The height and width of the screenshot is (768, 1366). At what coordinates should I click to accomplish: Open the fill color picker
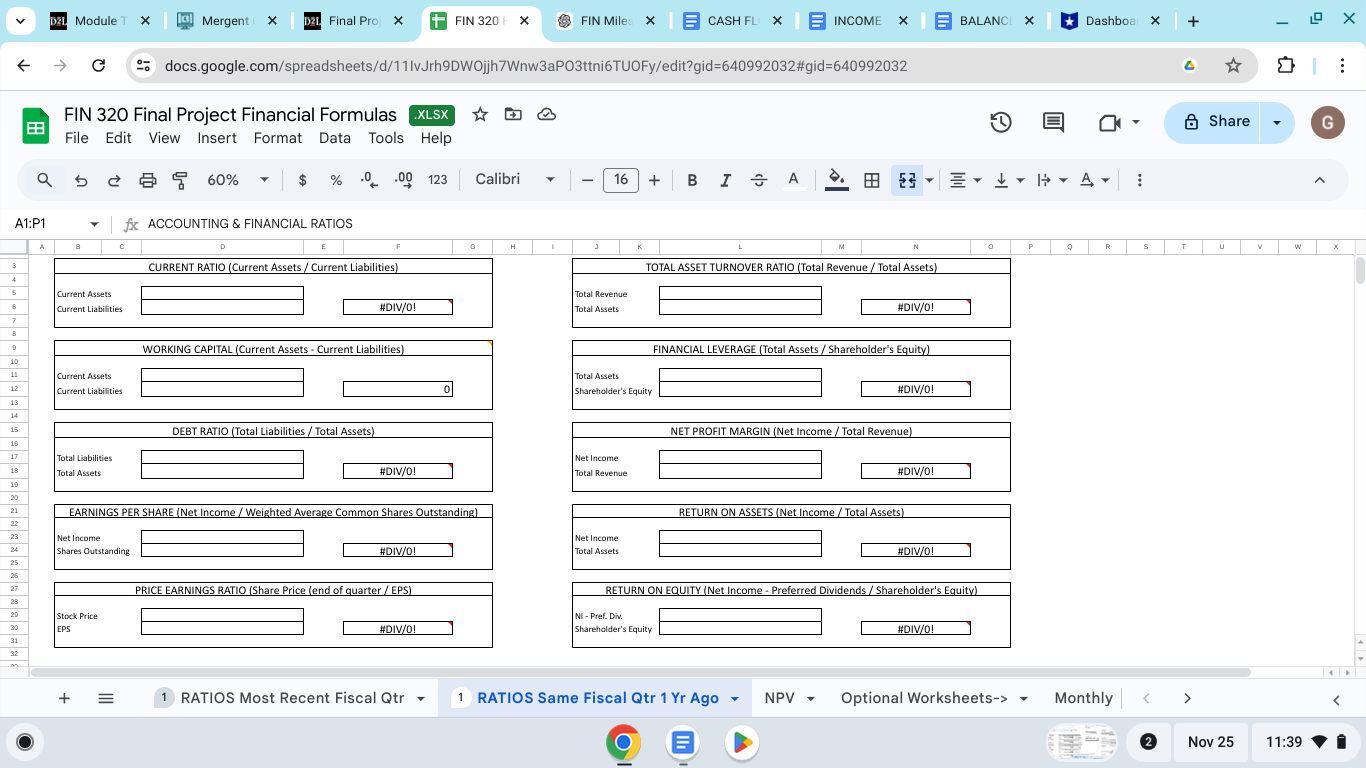pyautogui.click(x=837, y=180)
